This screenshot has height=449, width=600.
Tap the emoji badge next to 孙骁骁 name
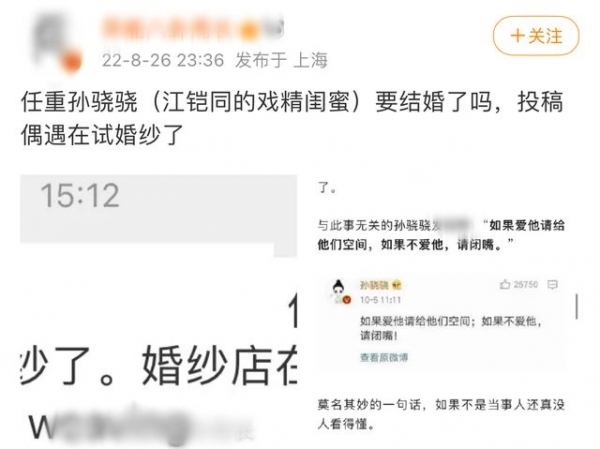(x=396, y=285)
